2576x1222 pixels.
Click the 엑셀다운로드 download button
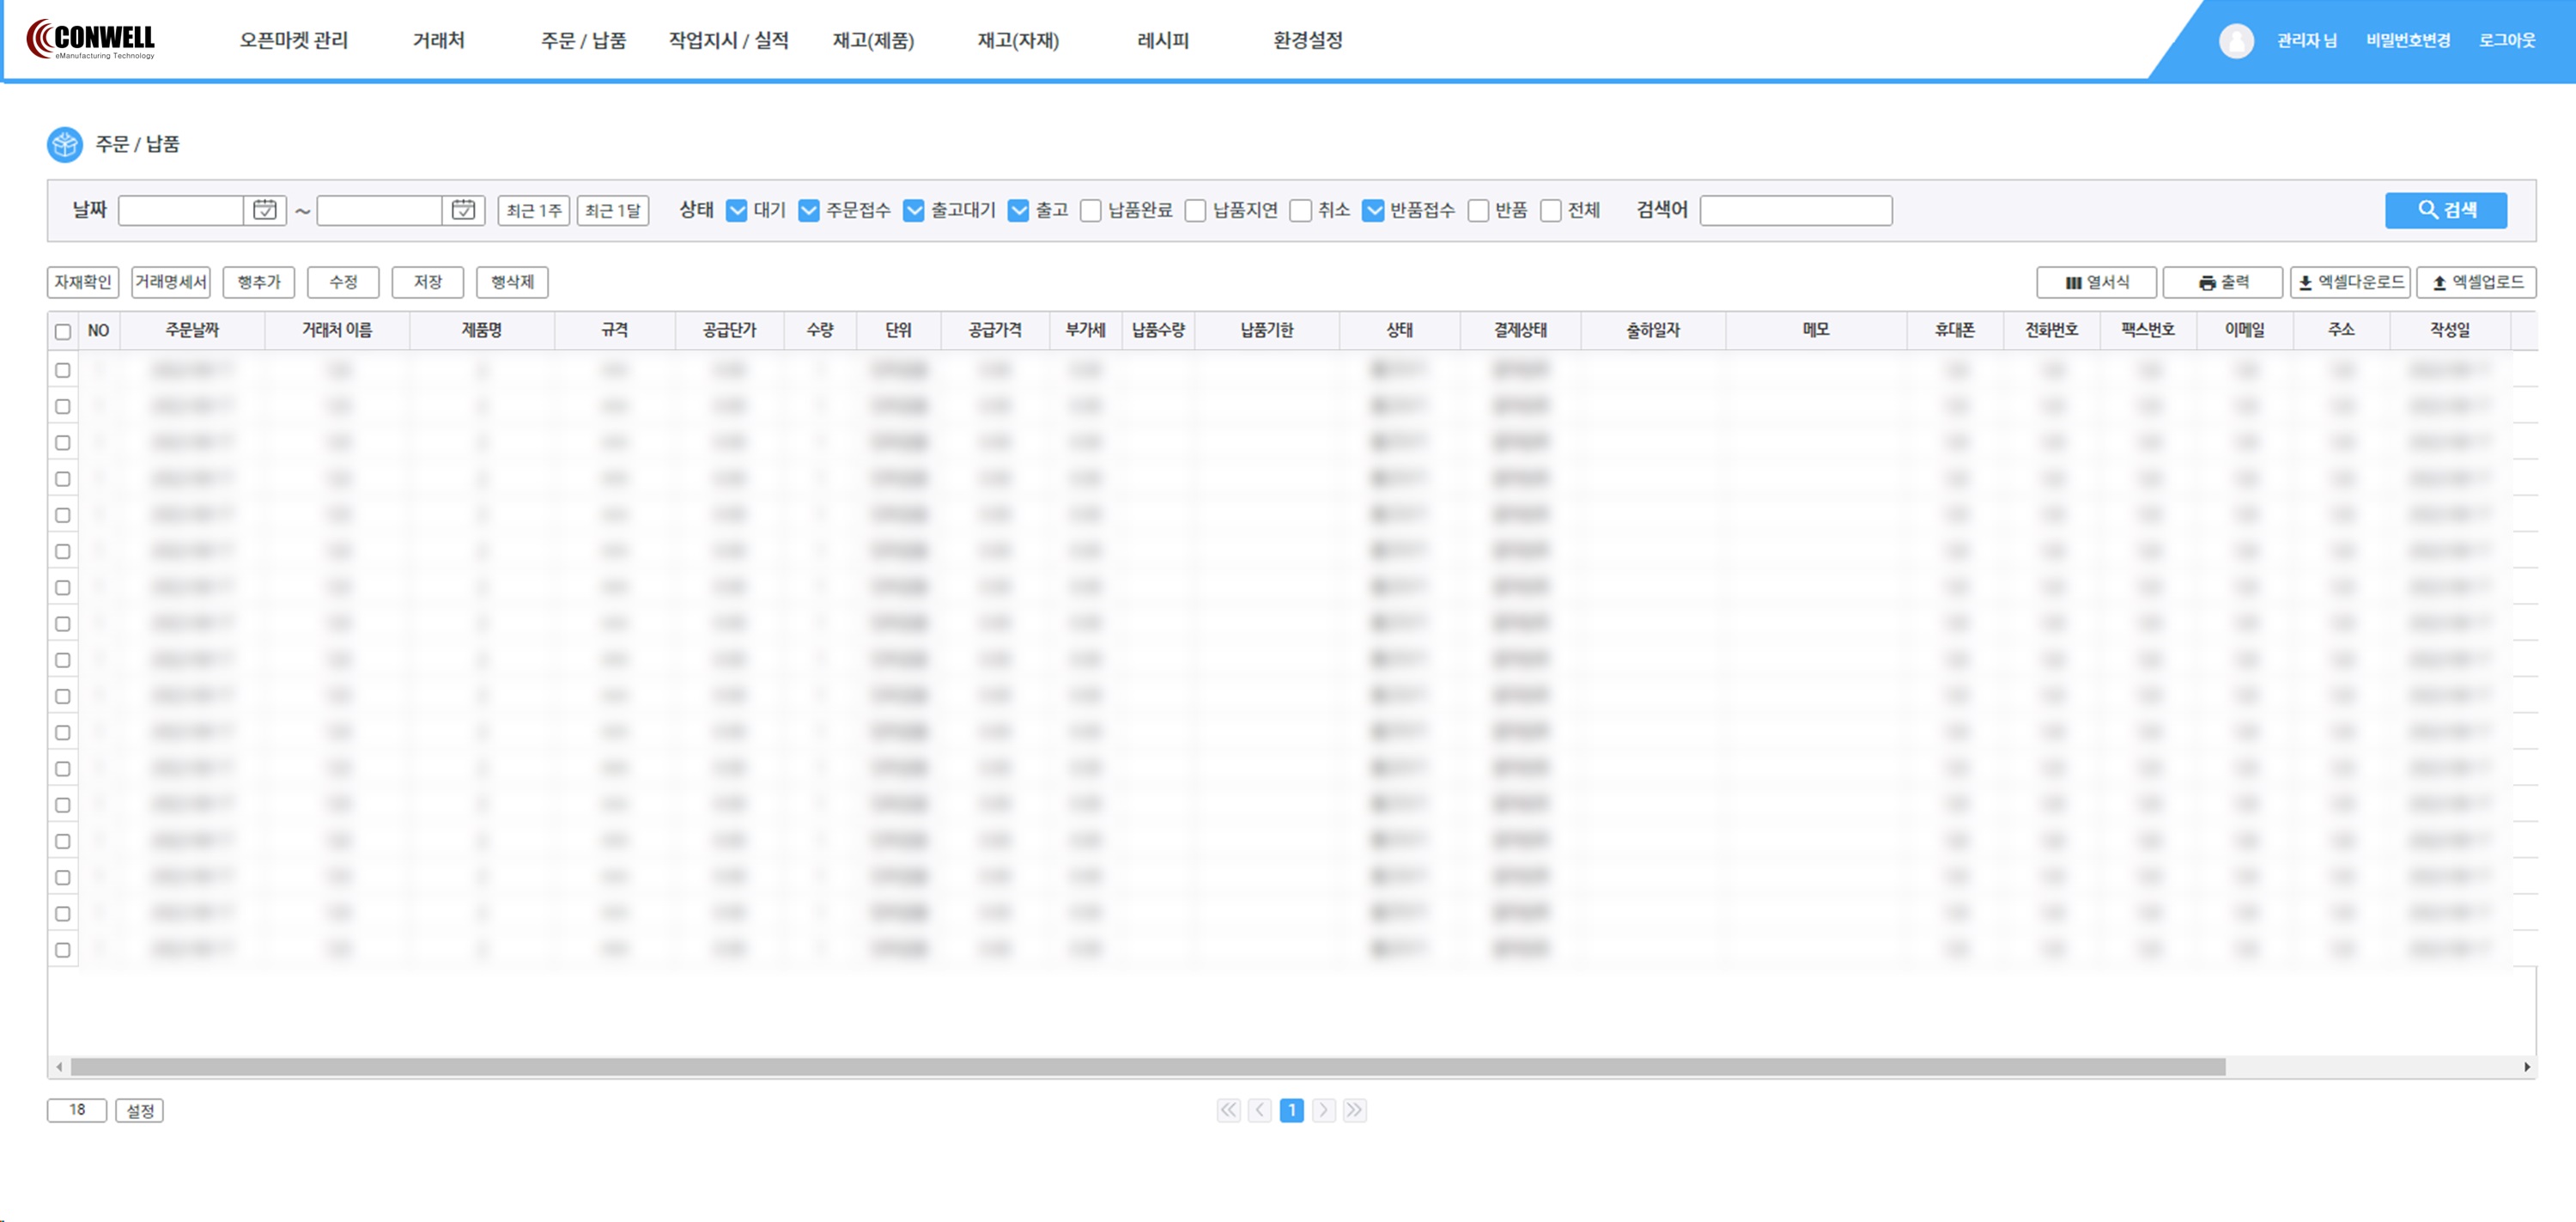(x=2349, y=283)
